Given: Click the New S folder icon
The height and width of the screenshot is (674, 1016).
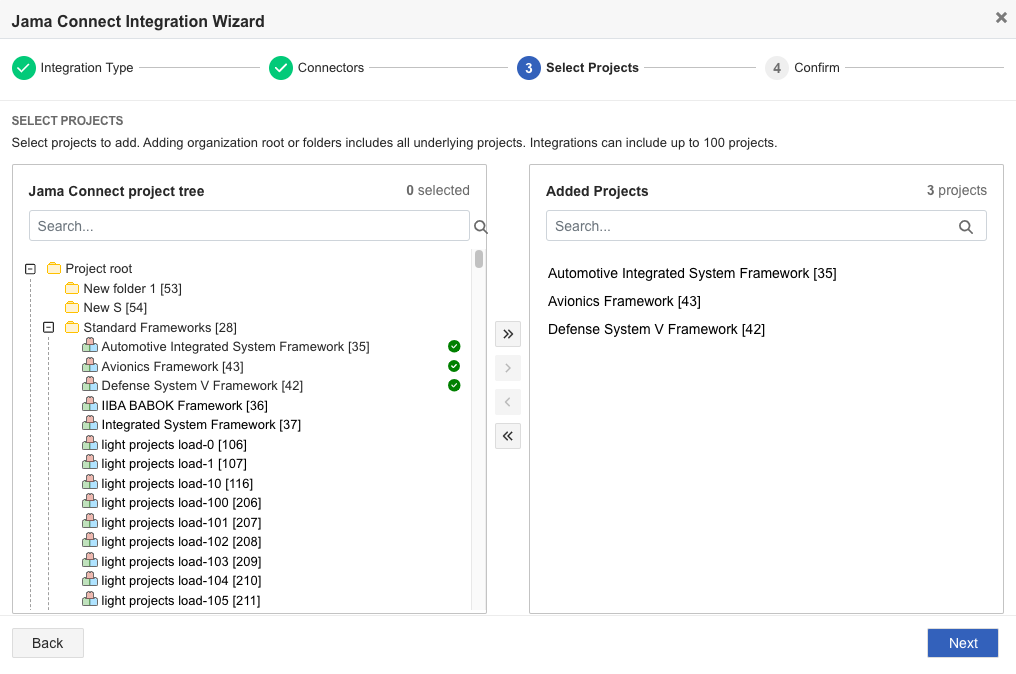Looking at the screenshot, I should pyautogui.click(x=72, y=307).
